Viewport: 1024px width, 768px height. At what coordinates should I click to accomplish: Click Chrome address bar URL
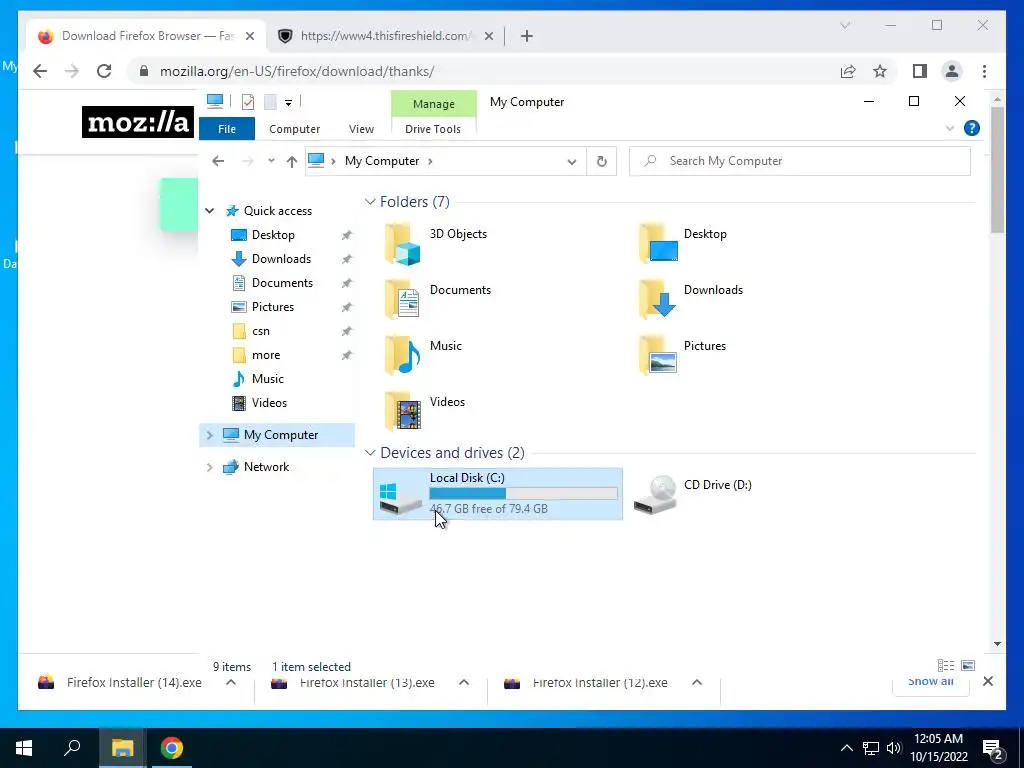pyautogui.click(x=297, y=71)
